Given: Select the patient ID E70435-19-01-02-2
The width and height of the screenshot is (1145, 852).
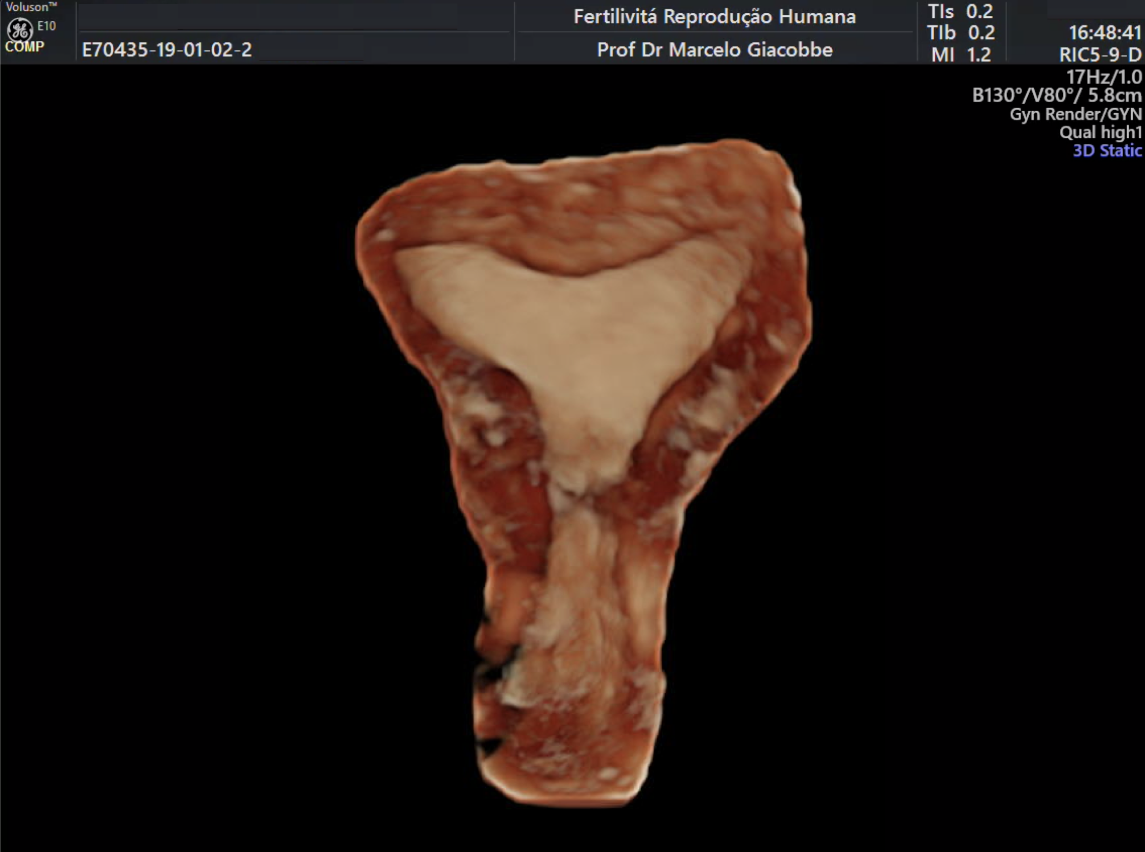Looking at the screenshot, I should [167, 50].
